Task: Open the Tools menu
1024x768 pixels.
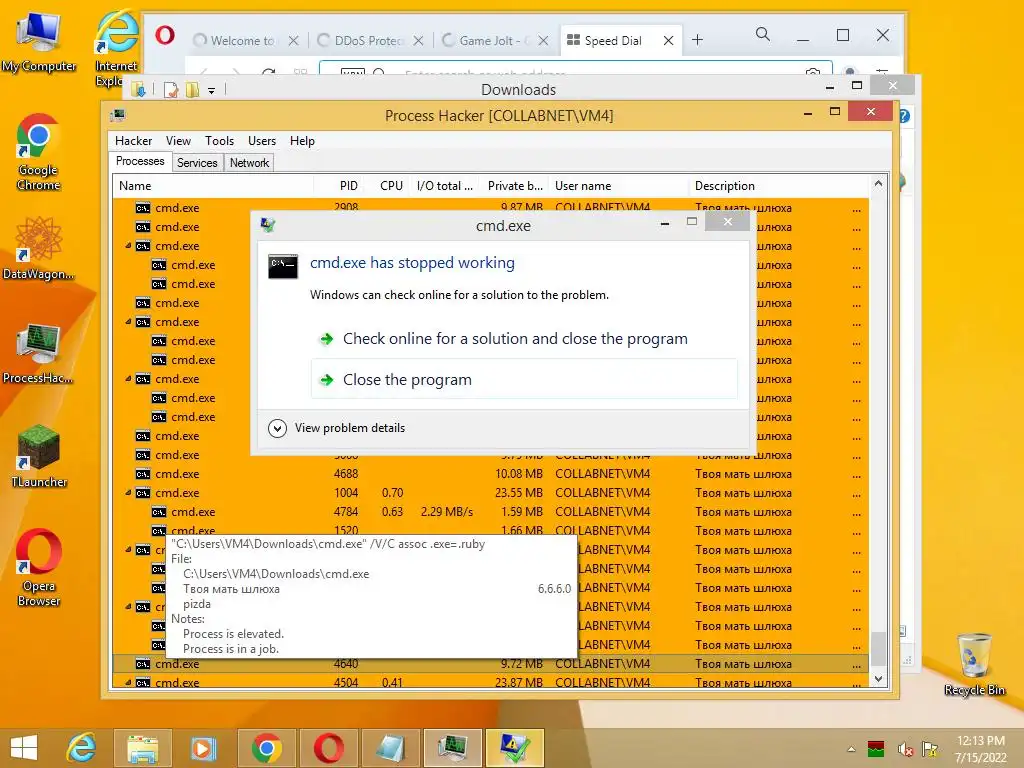Action: 219,140
